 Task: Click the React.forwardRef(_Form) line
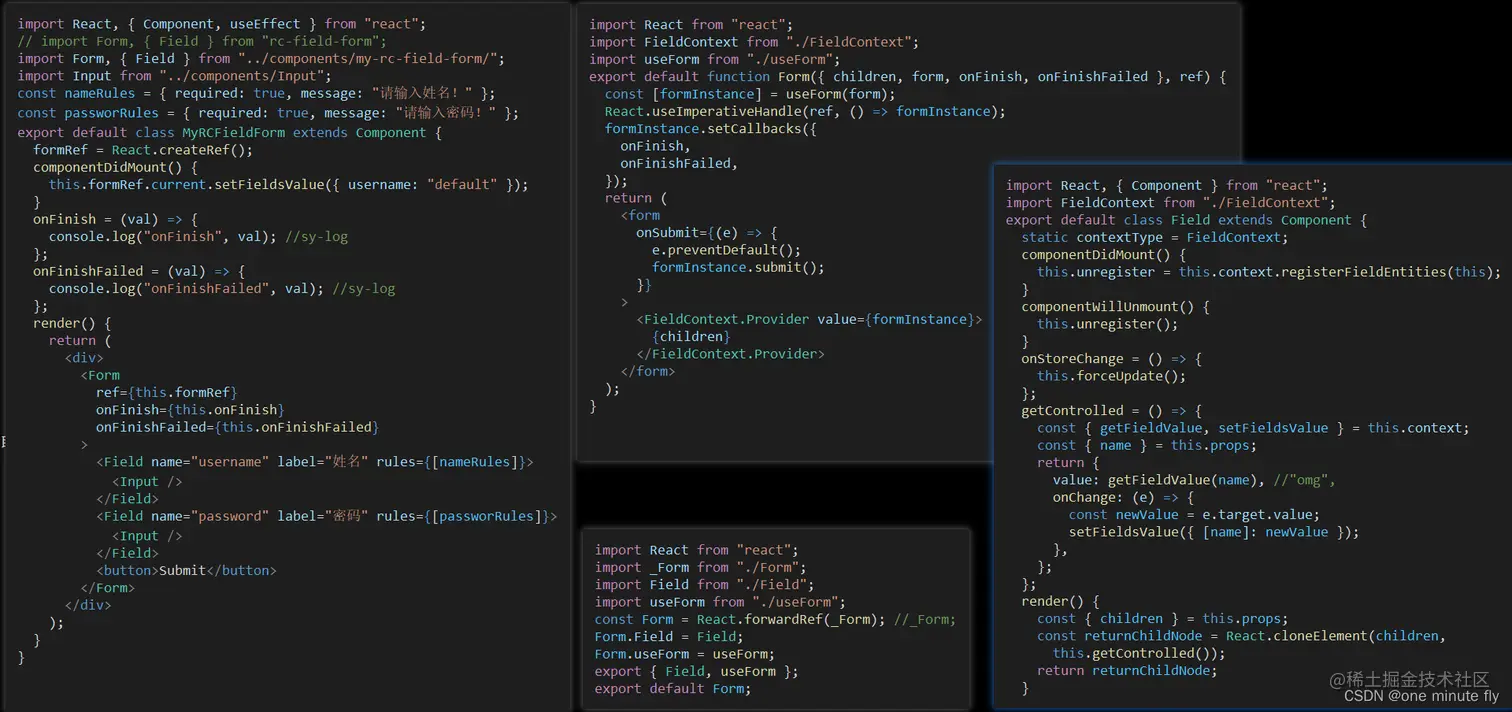pyautogui.click(x=775, y=619)
